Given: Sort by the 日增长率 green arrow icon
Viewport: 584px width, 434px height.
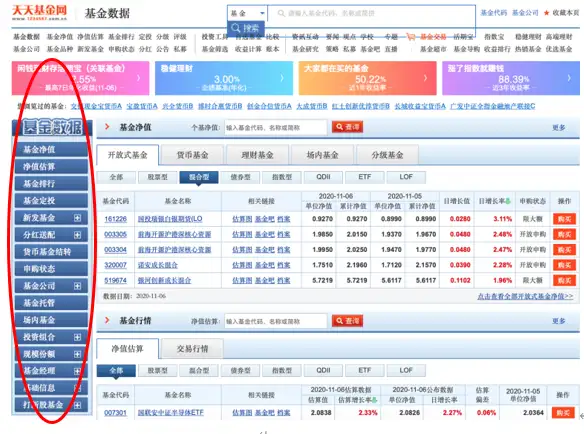Looking at the screenshot, I should [x=508, y=201].
